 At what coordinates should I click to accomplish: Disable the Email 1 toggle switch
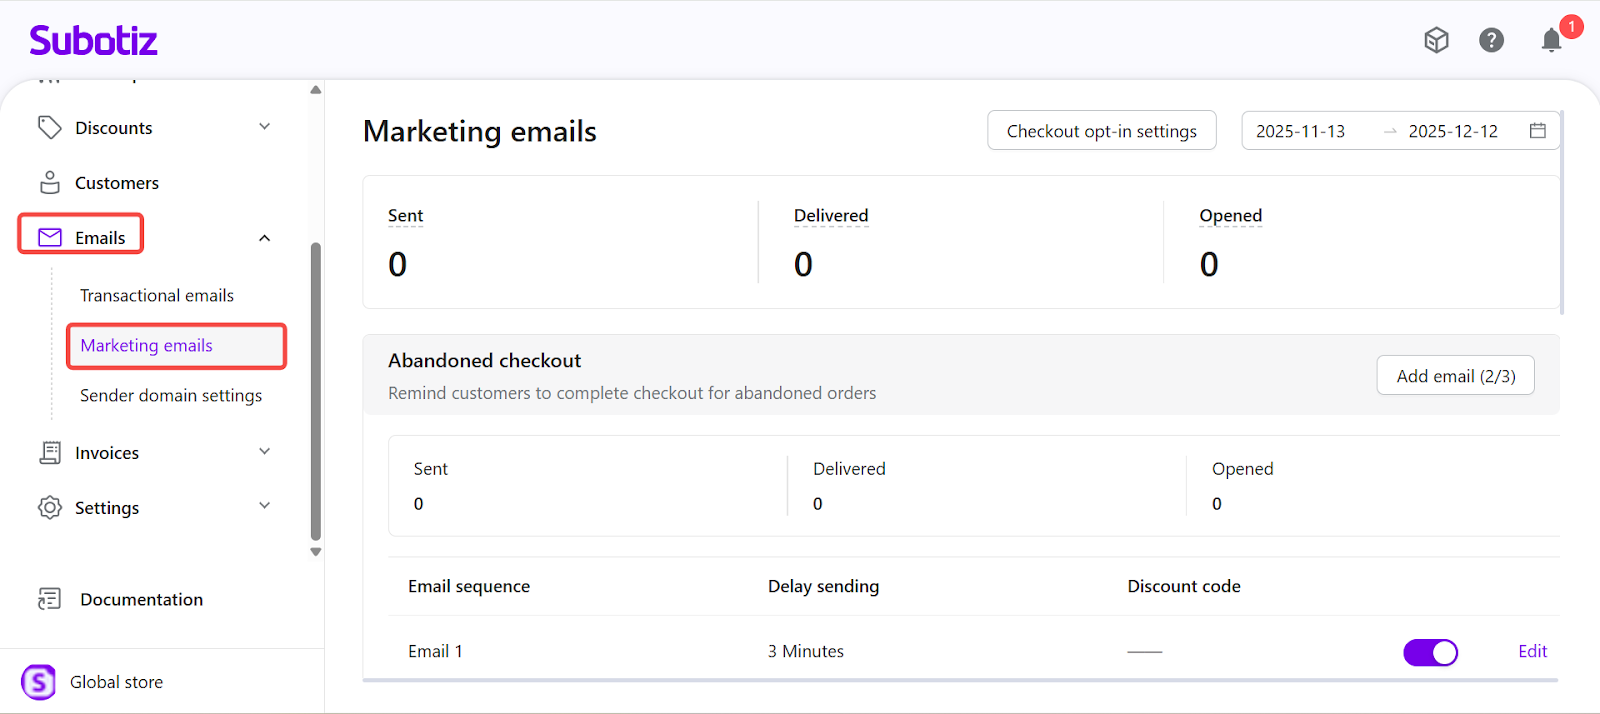tap(1430, 652)
